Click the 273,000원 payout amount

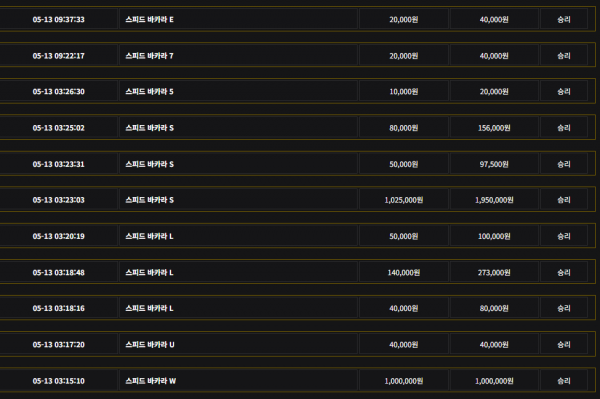click(494, 272)
